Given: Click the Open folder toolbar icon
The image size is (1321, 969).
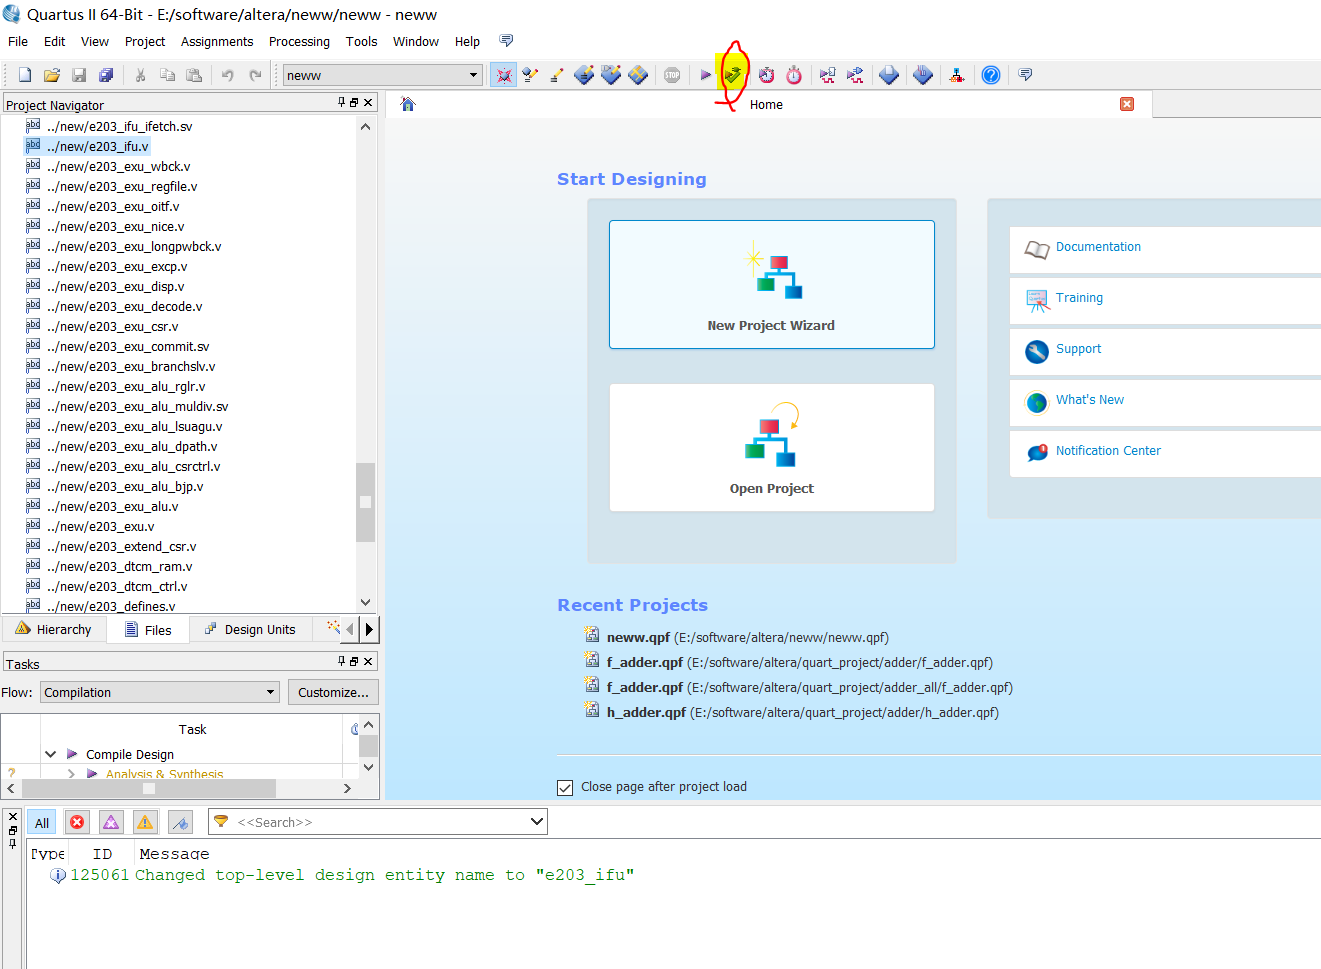Looking at the screenshot, I should pos(52,75).
